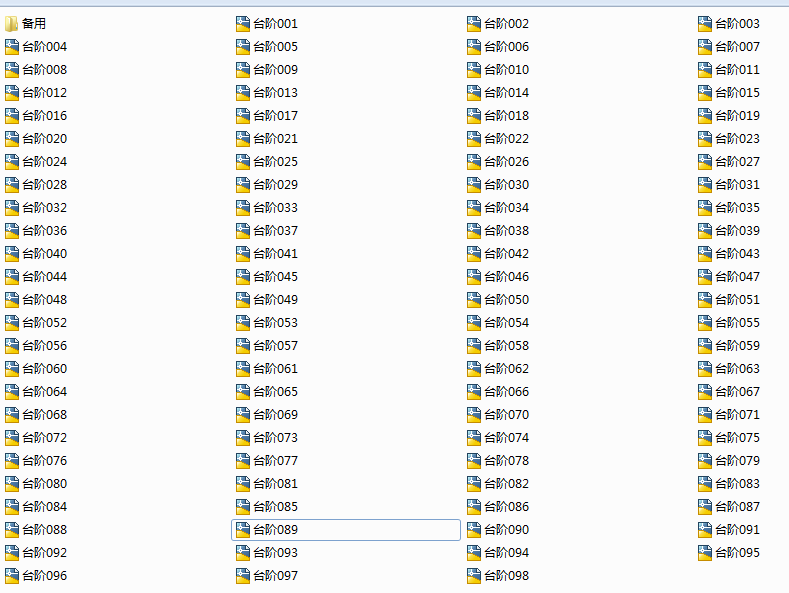
Task: Click the icon next to 台阶019
Action: pos(704,116)
